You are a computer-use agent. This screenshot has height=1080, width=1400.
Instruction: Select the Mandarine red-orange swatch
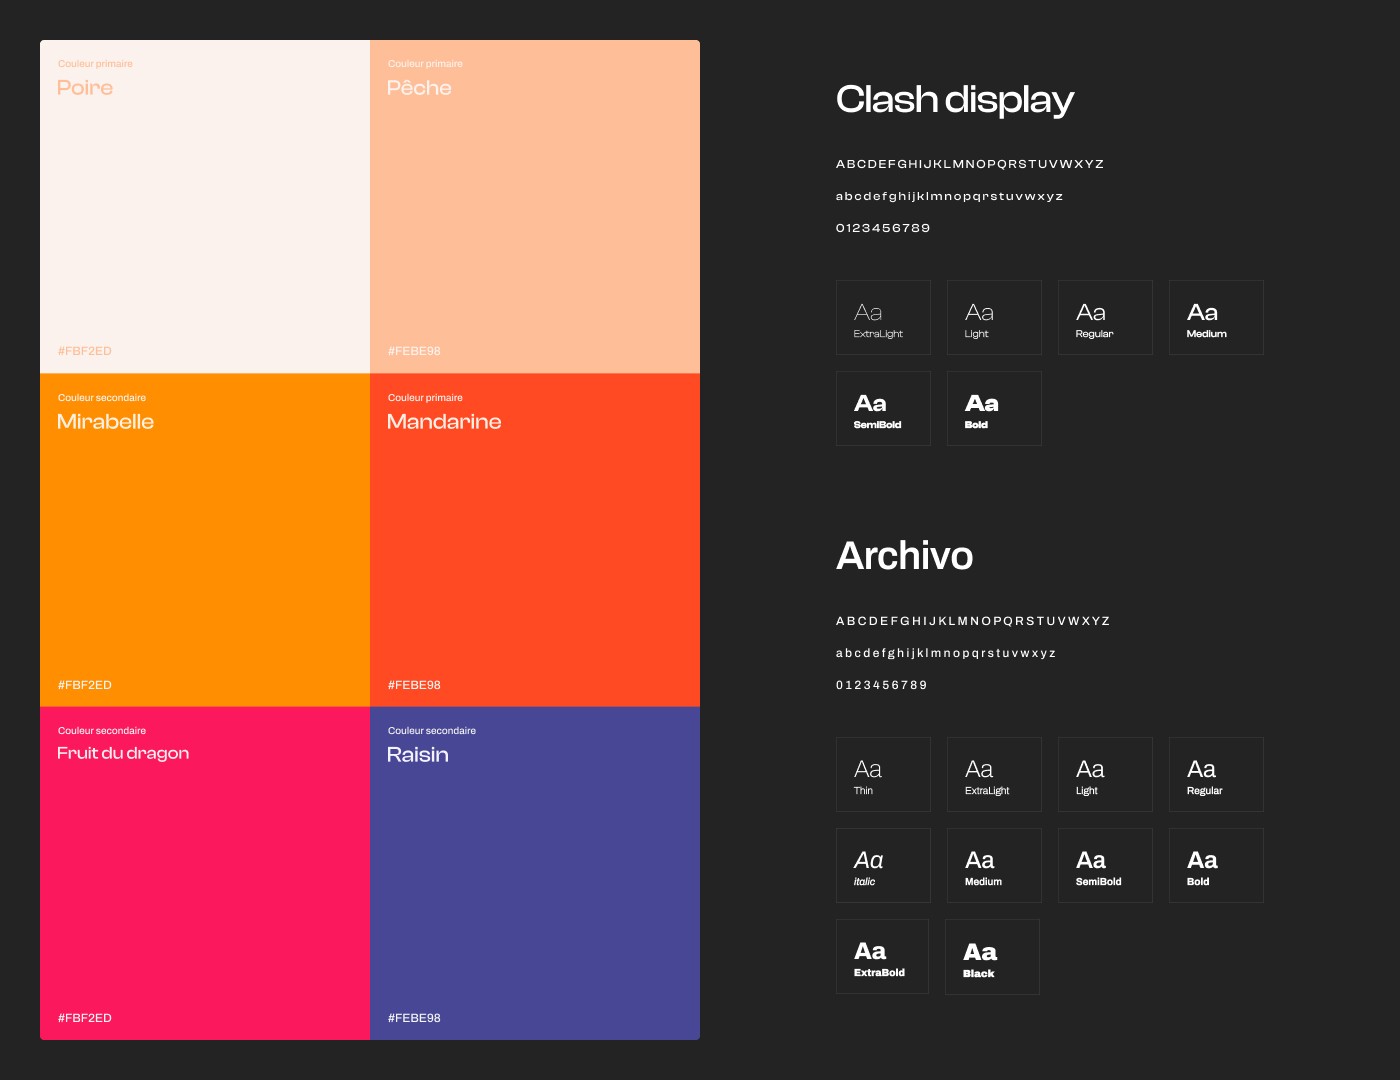pyautogui.click(x=535, y=540)
